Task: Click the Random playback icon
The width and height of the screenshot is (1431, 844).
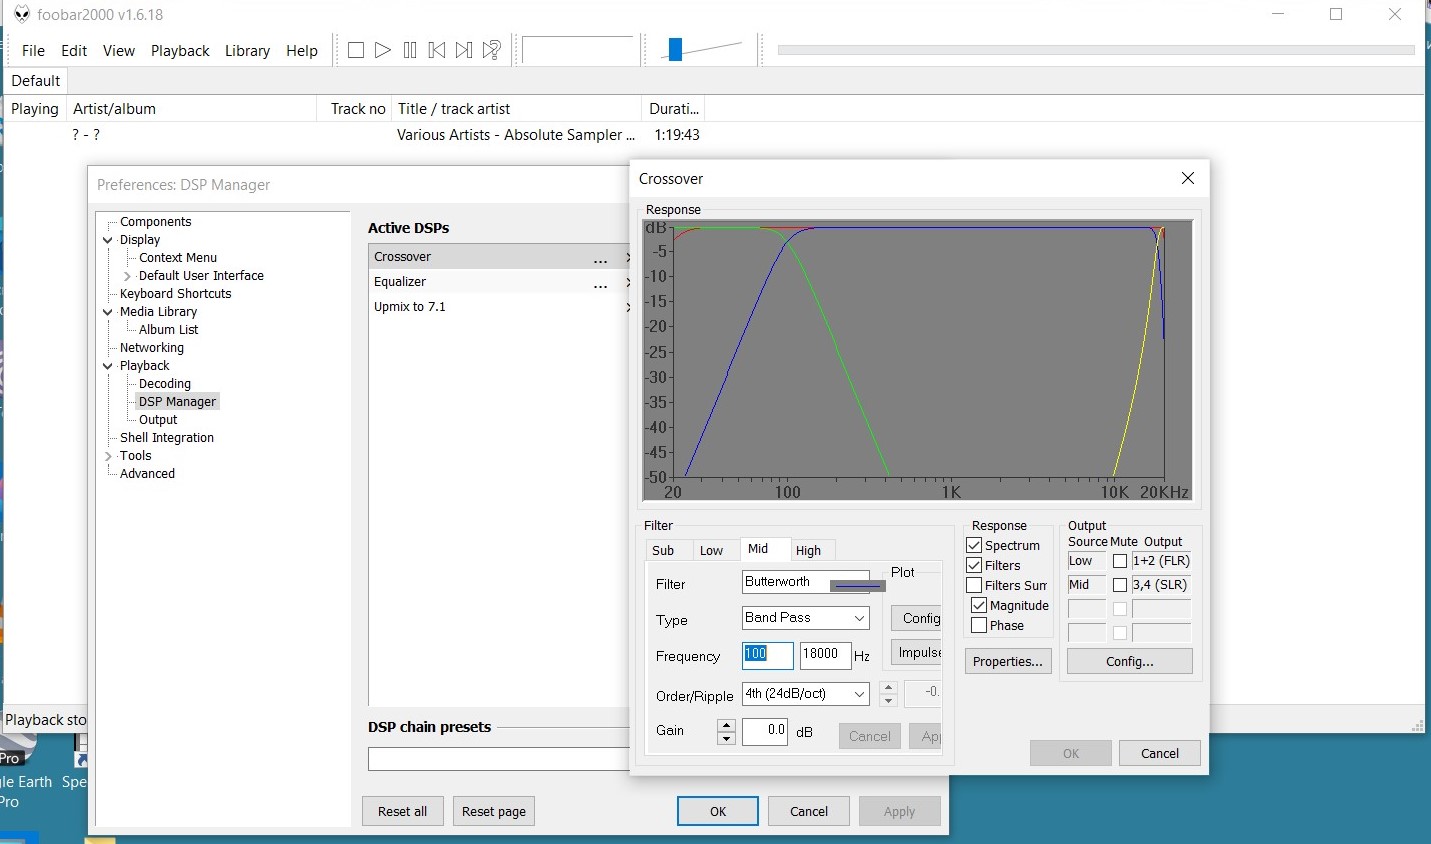Action: 491,50
